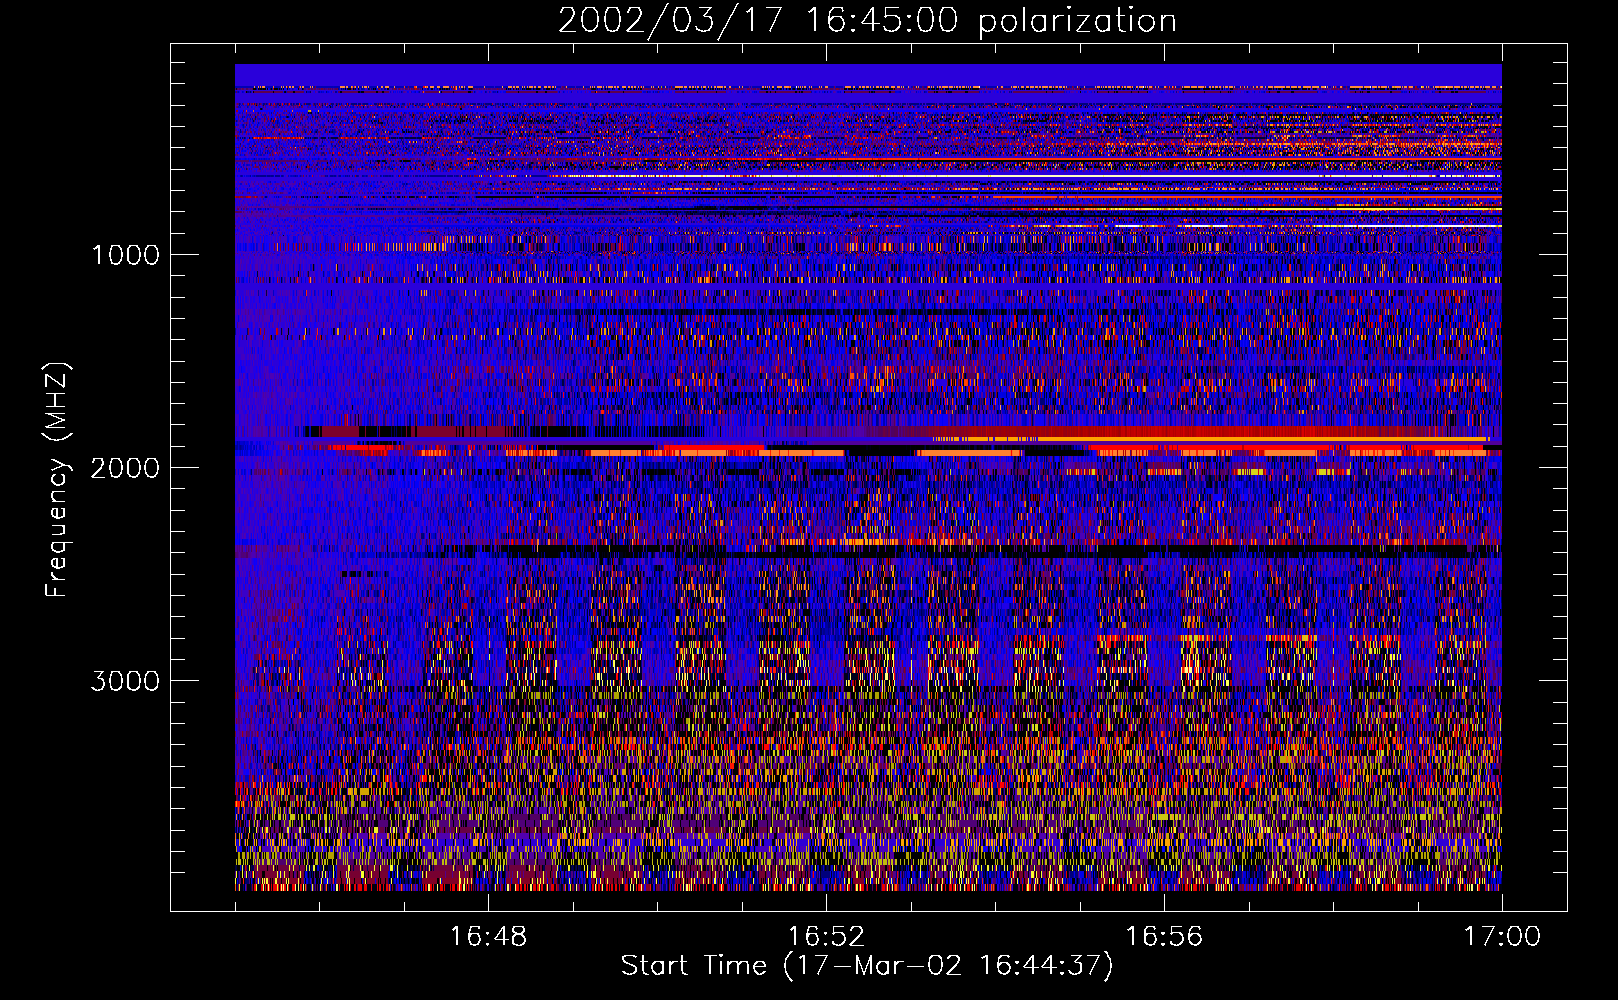Screen dimensions: 1618x1000
Task: Click the 17:00 time tick label
Action: tap(1502, 937)
